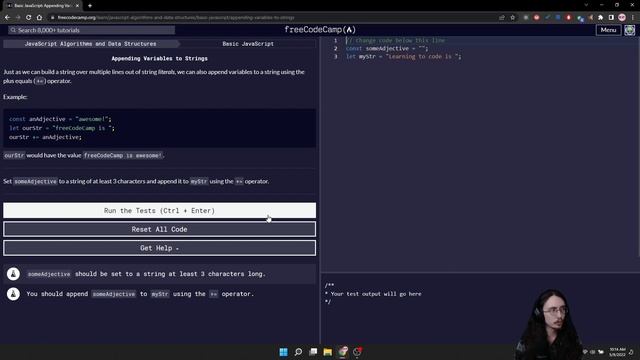640x360 pixels.
Task: Click the taskbar clock and date
Action: pyautogui.click(x=618, y=352)
